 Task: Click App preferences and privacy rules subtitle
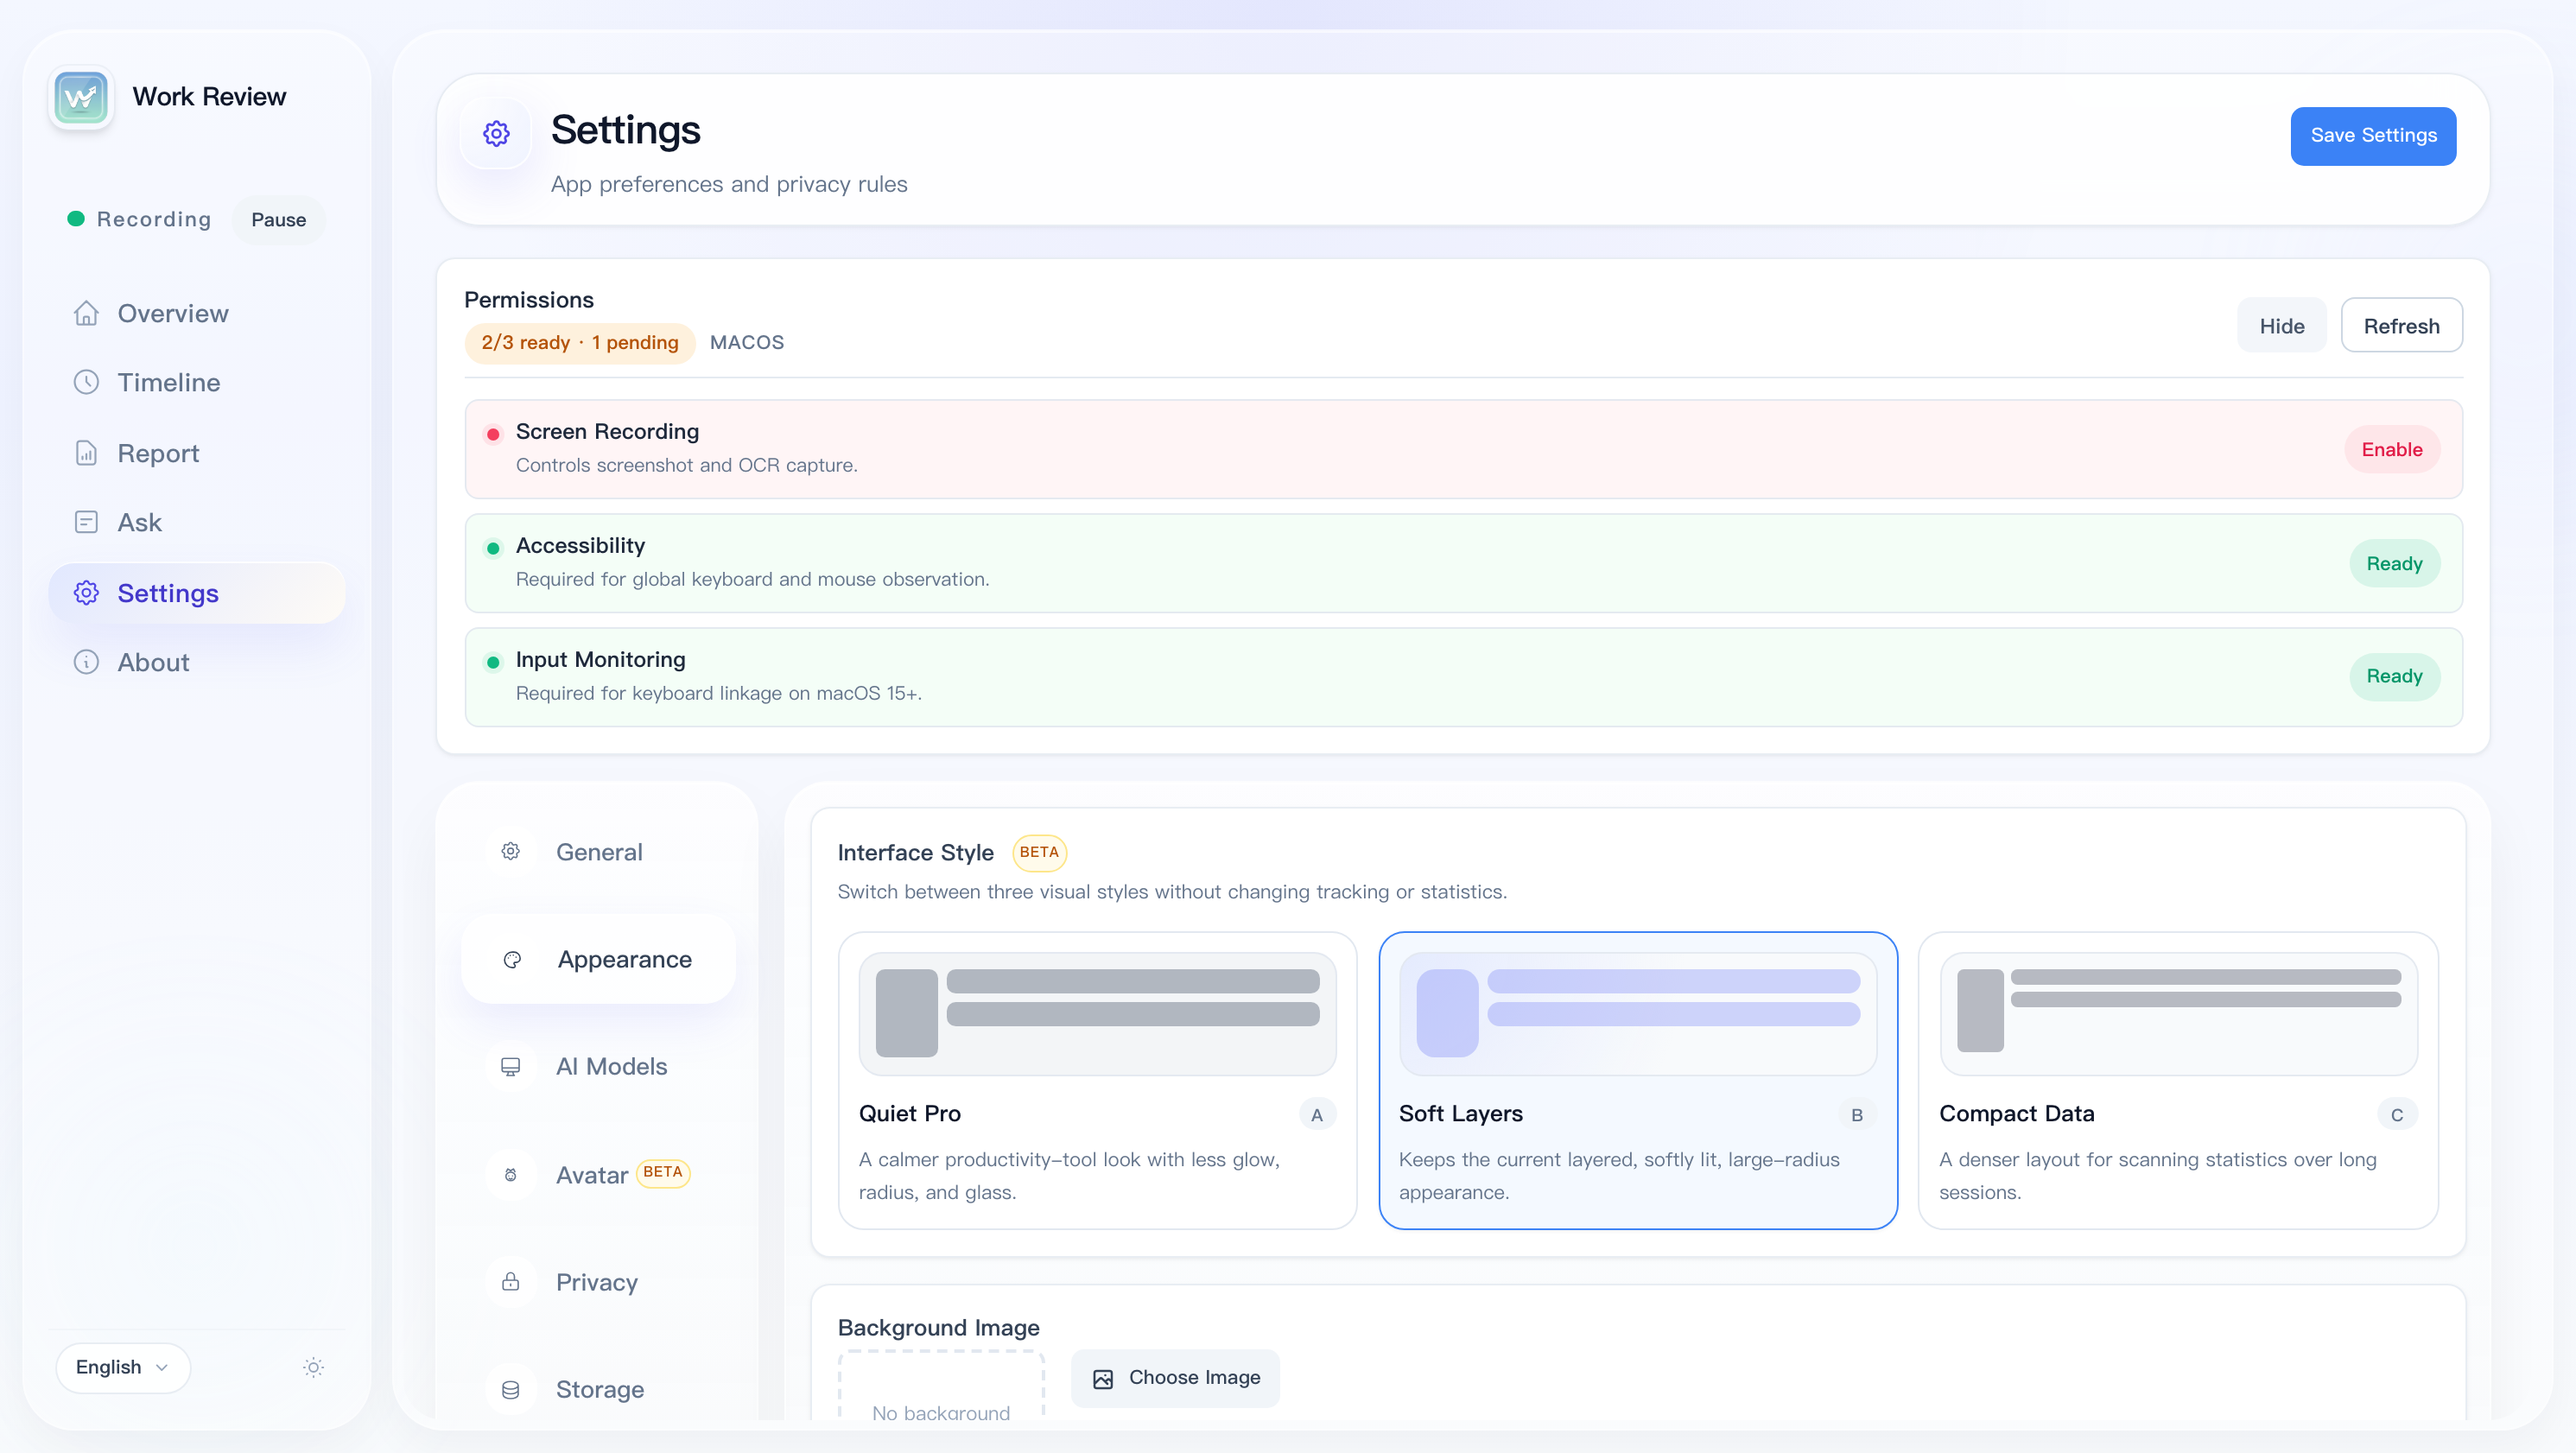(x=729, y=184)
